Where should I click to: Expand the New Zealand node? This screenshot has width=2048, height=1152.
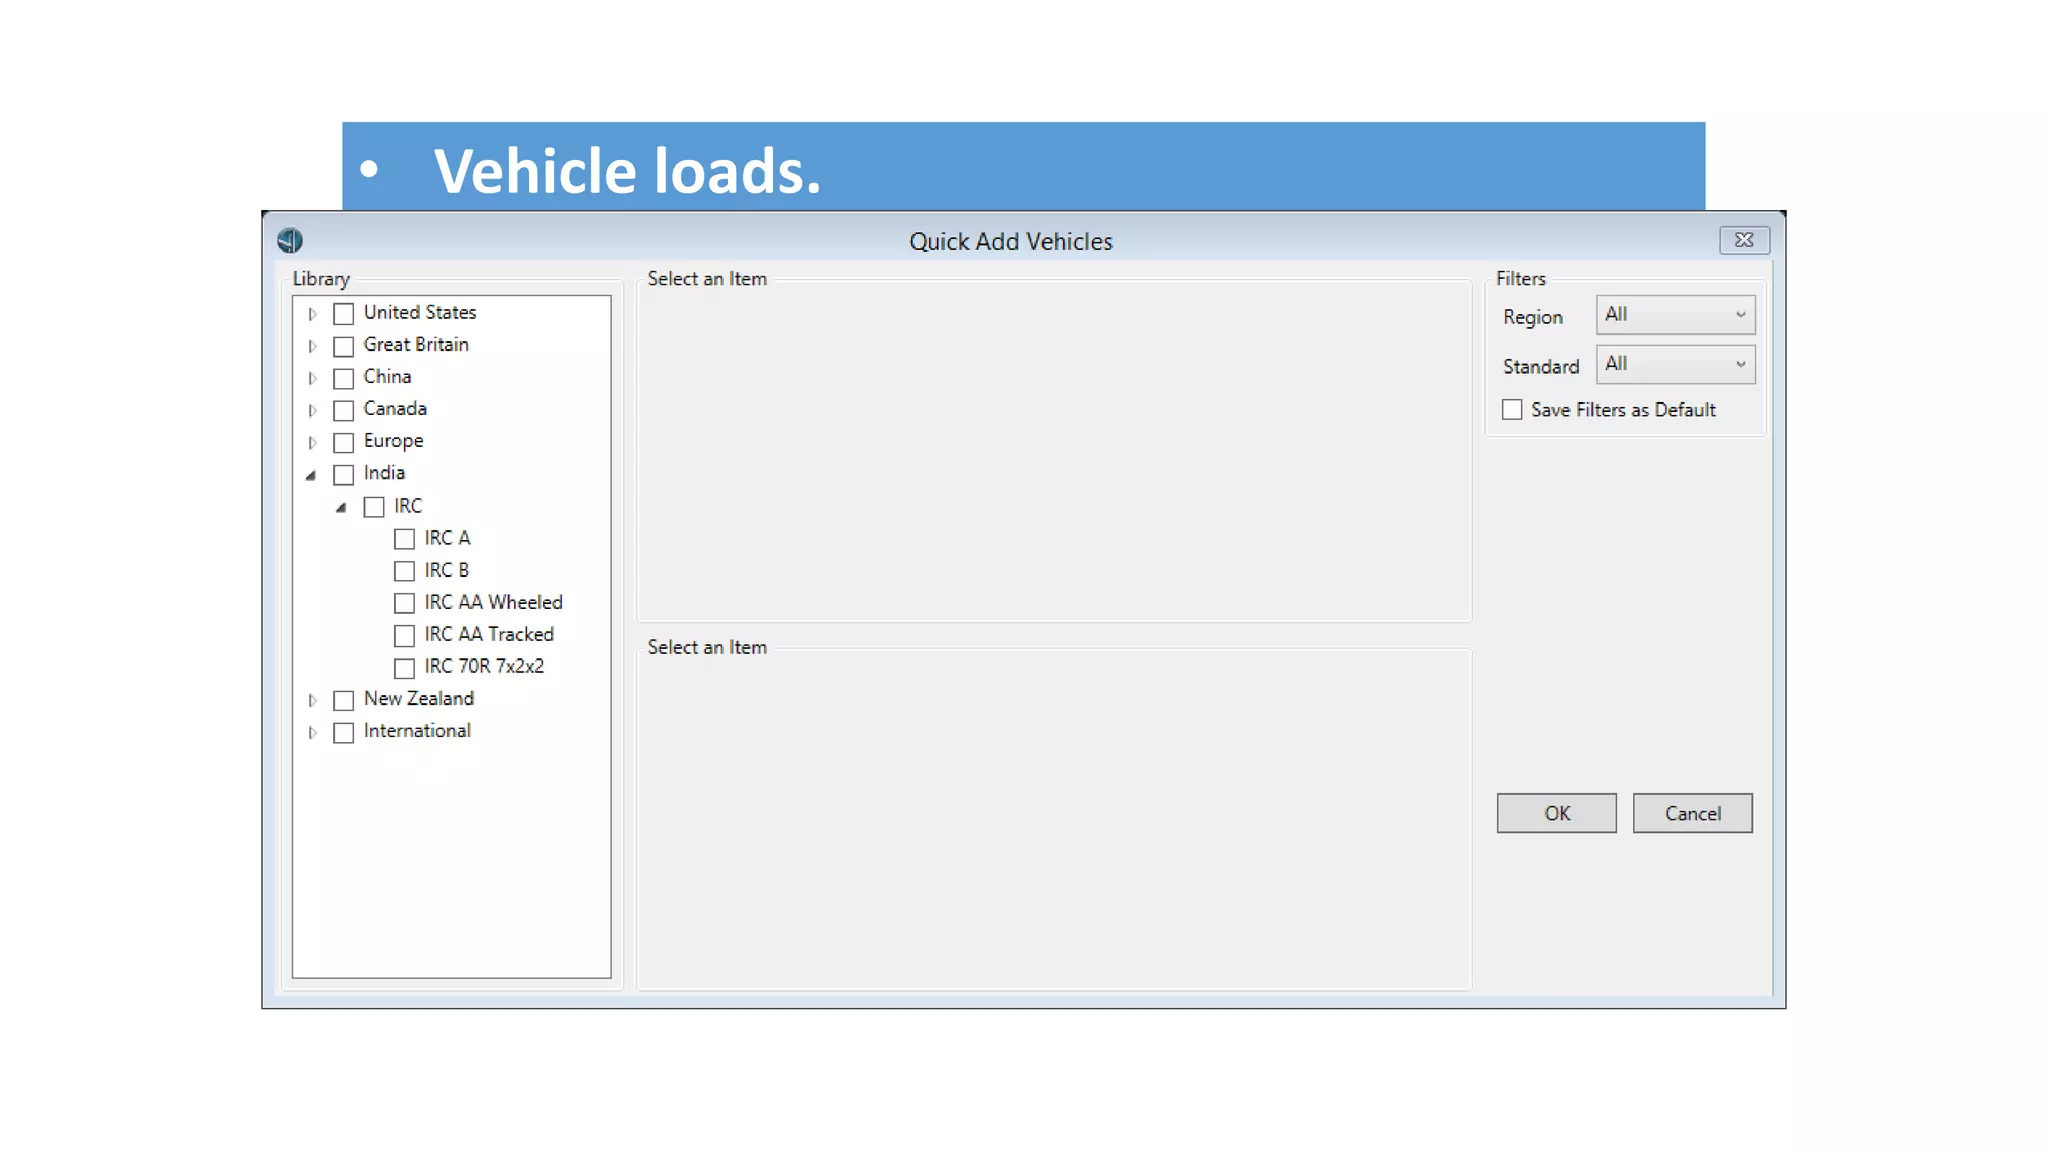pyautogui.click(x=312, y=700)
